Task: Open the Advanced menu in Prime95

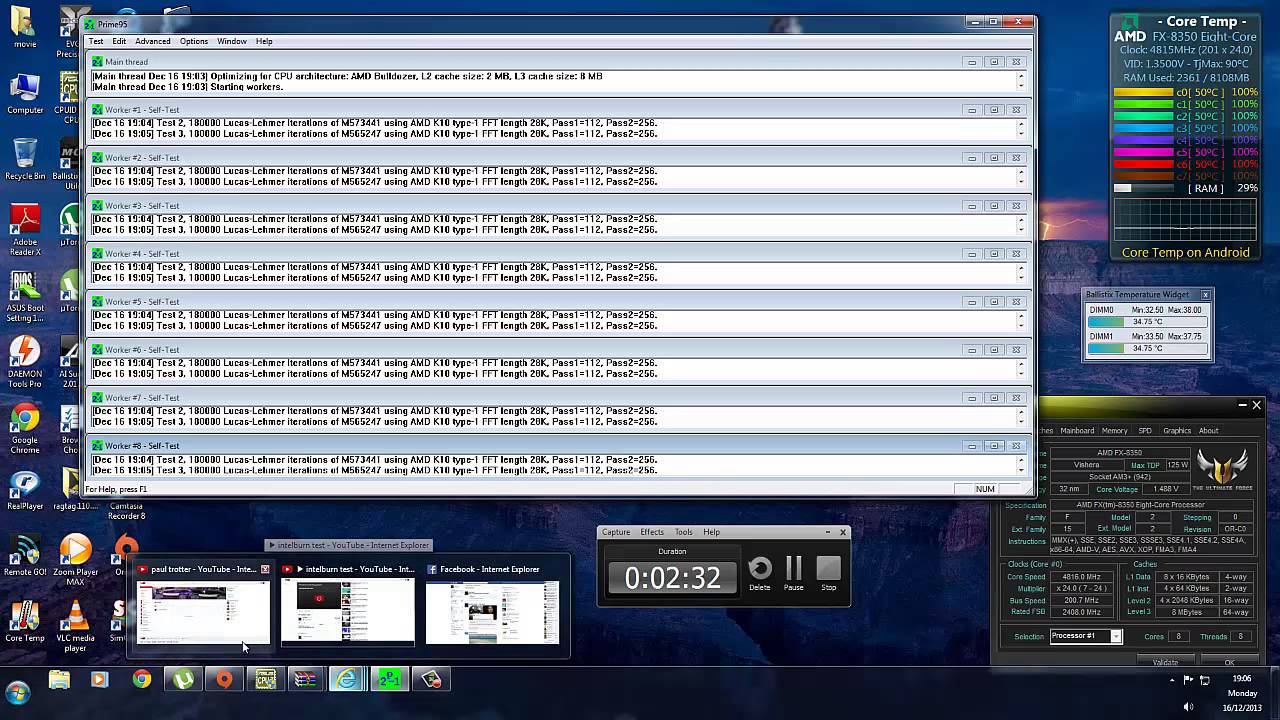Action: coord(153,41)
